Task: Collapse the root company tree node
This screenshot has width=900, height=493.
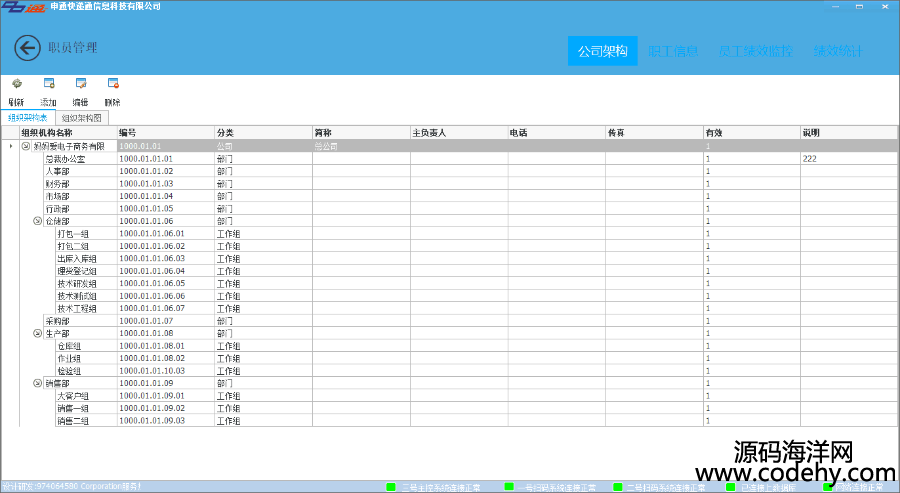Action: tap(26, 146)
